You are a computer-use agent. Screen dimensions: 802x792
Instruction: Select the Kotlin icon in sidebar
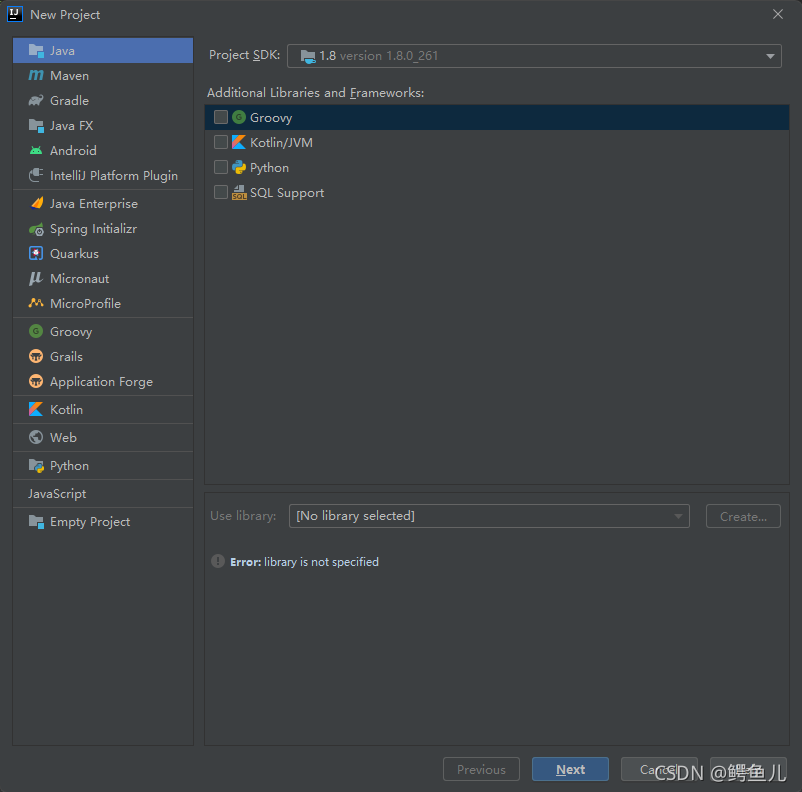coord(36,410)
